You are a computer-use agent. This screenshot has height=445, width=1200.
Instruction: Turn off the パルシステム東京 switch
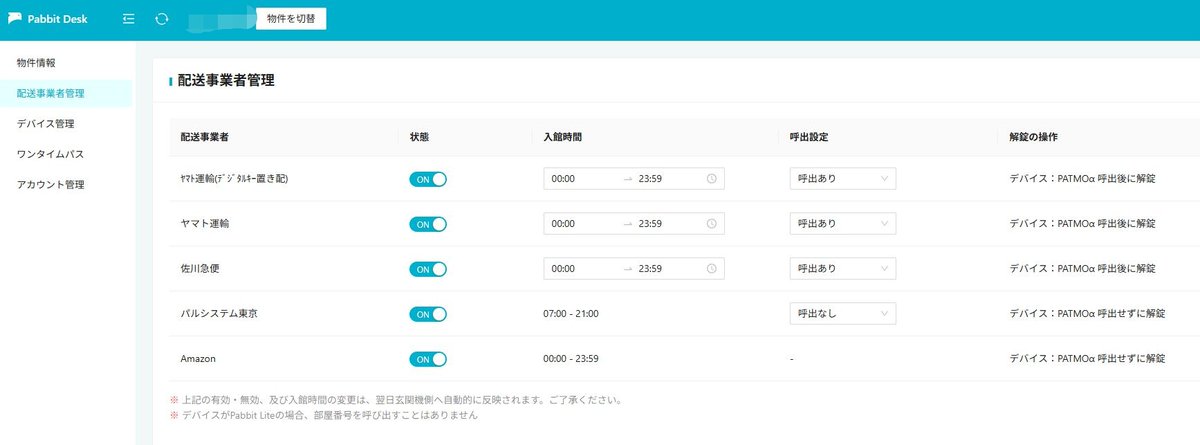(x=428, y=314)
